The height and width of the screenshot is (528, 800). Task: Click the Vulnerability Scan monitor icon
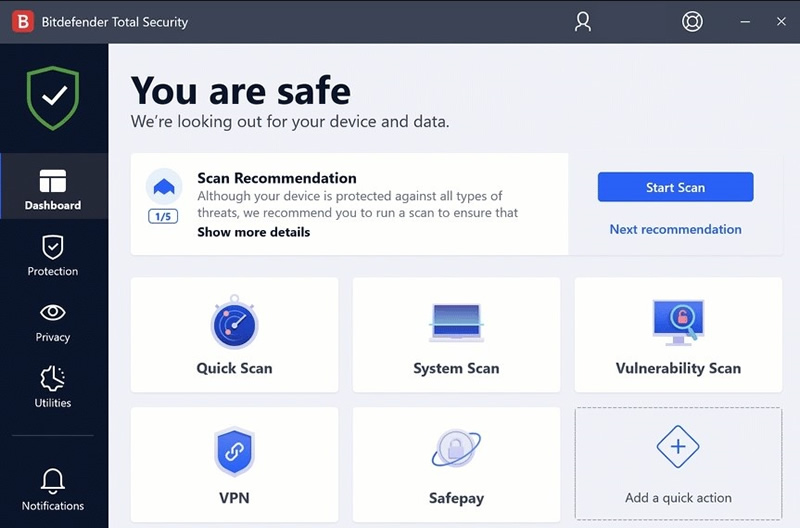(678, 322)
